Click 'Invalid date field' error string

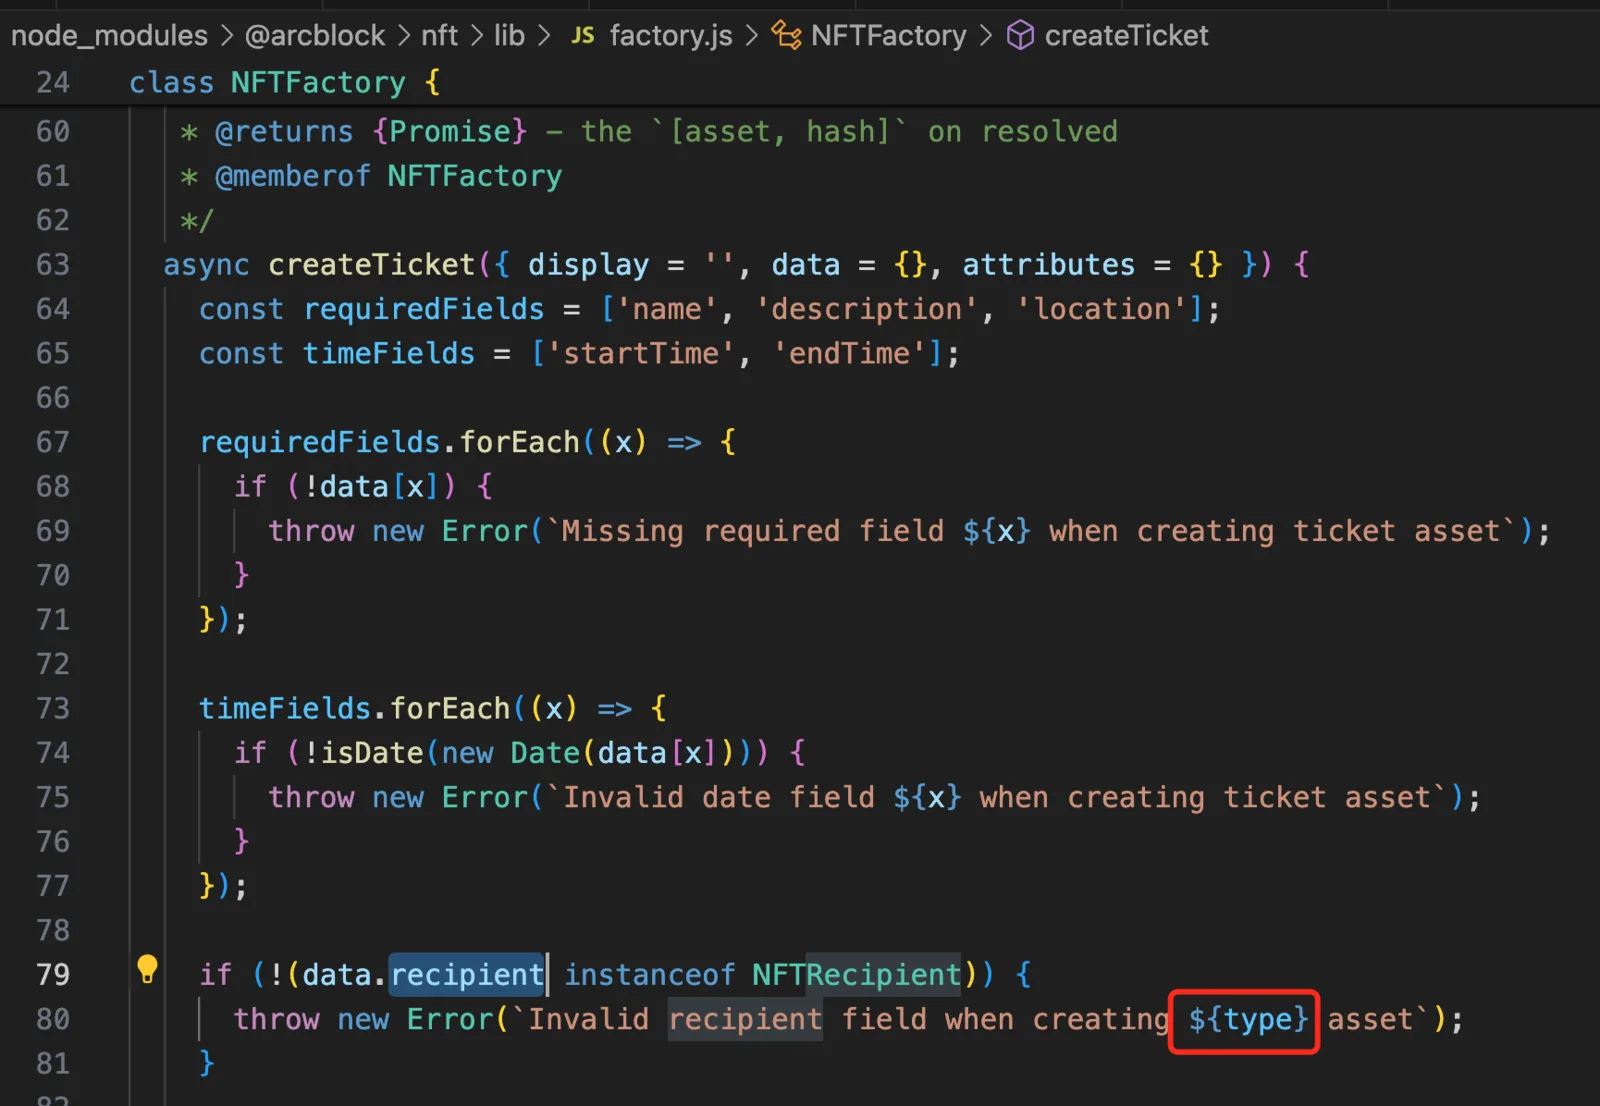coord(718,798)
